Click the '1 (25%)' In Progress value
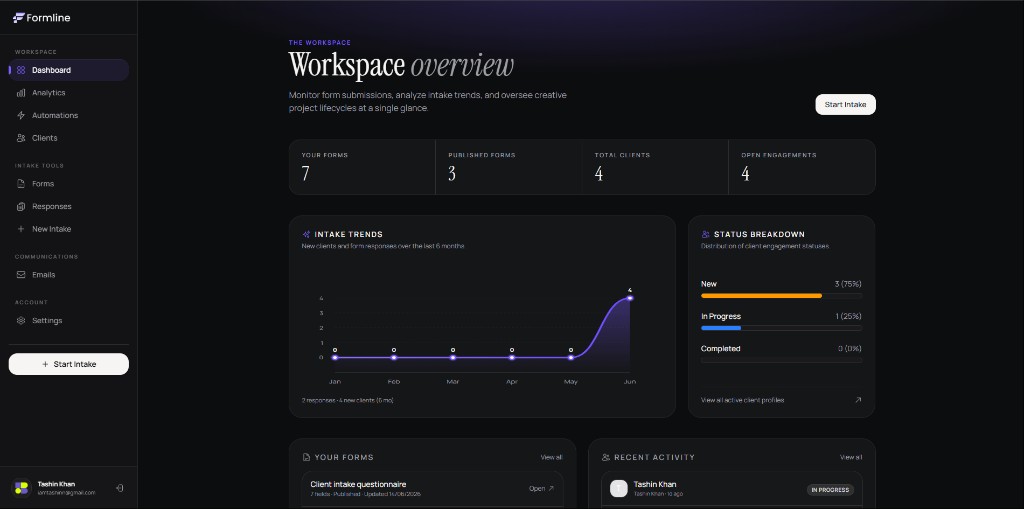 [848, 316]
